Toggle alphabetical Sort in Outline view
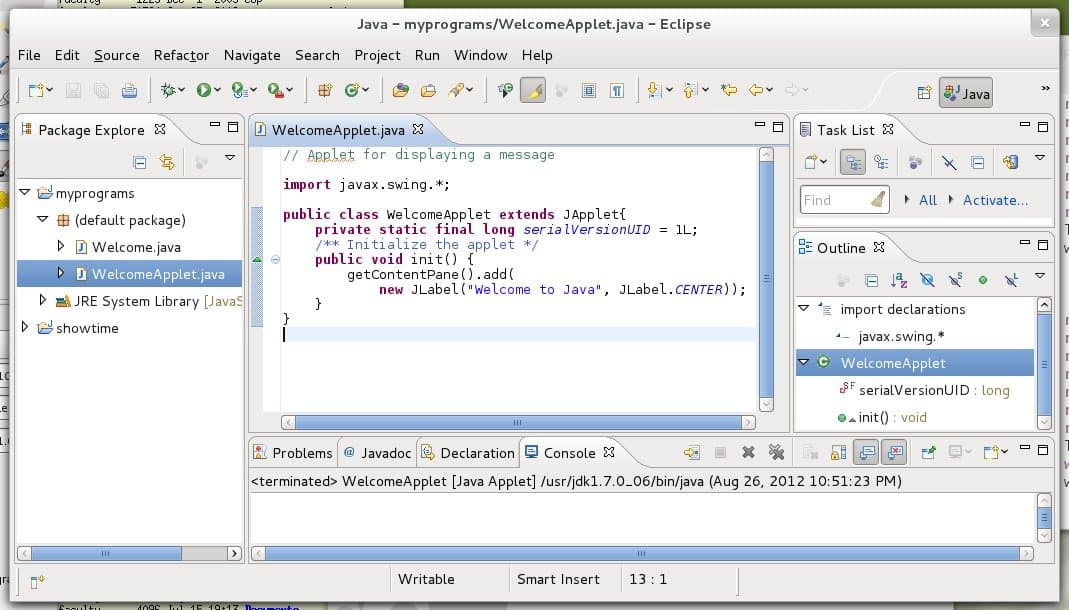This screenshot has height=610, width=1069. pyautogui.click(x=898, y=281)
